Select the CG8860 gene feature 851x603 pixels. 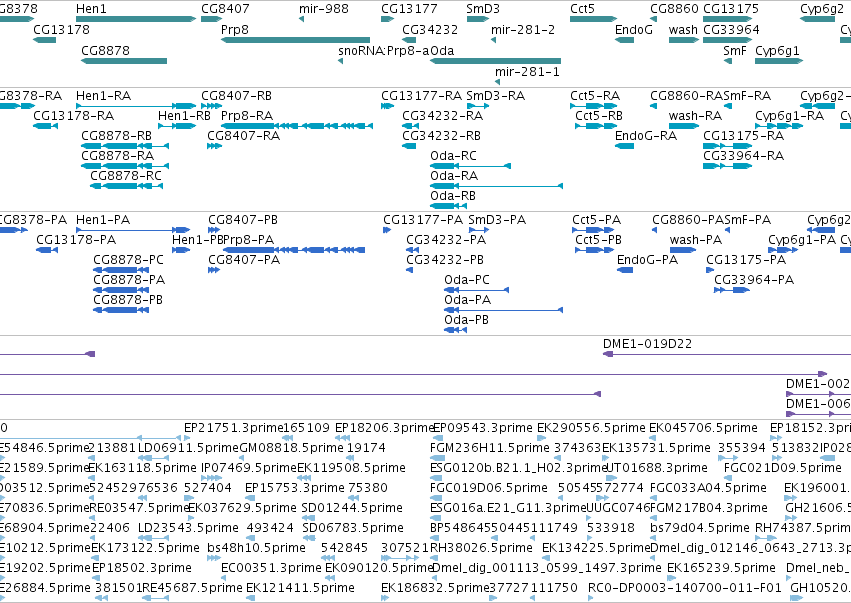[x=653, y=19]
